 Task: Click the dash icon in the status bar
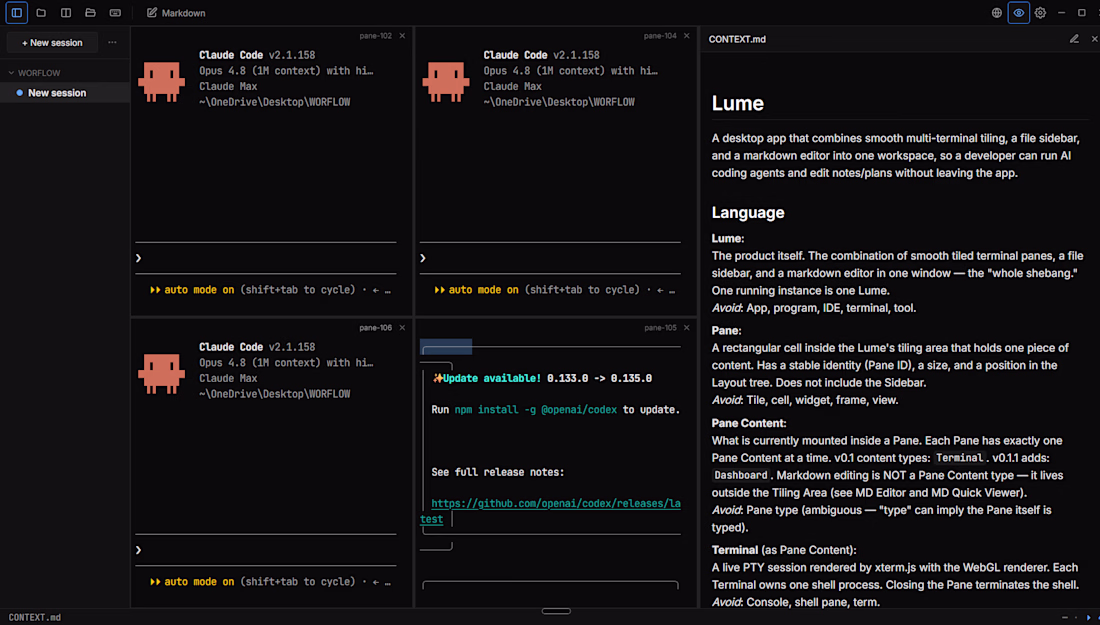pyautogui.click(x=1064, y=618)
